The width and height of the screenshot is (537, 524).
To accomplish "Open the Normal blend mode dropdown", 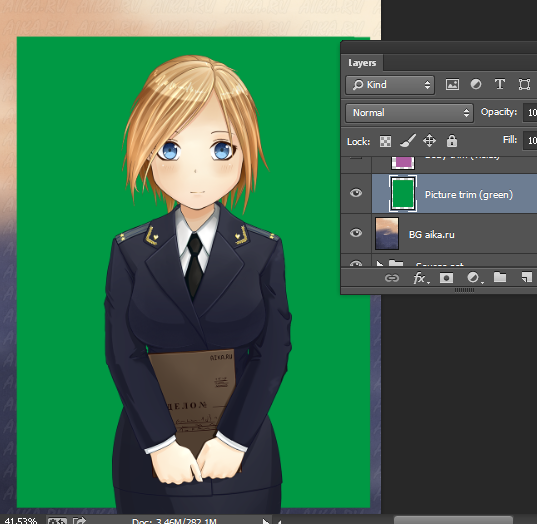I will click(x=410, y=113).
